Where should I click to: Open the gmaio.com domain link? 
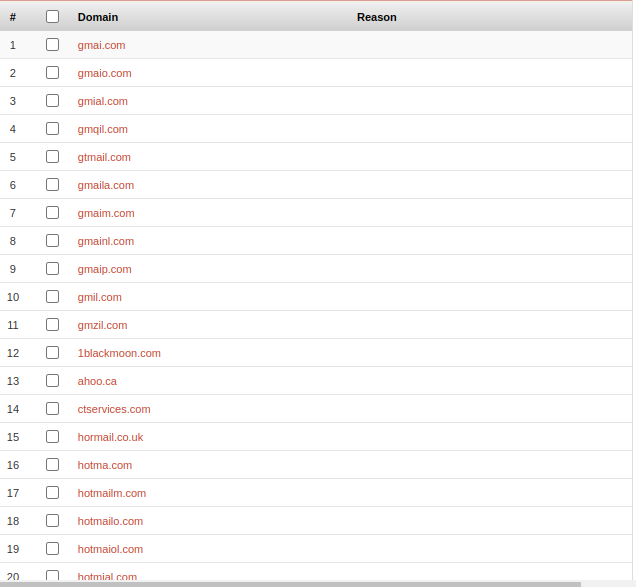pos(104,73)
